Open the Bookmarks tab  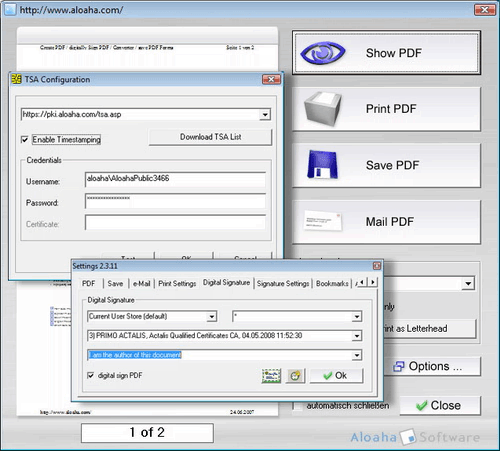coord(332,283)
